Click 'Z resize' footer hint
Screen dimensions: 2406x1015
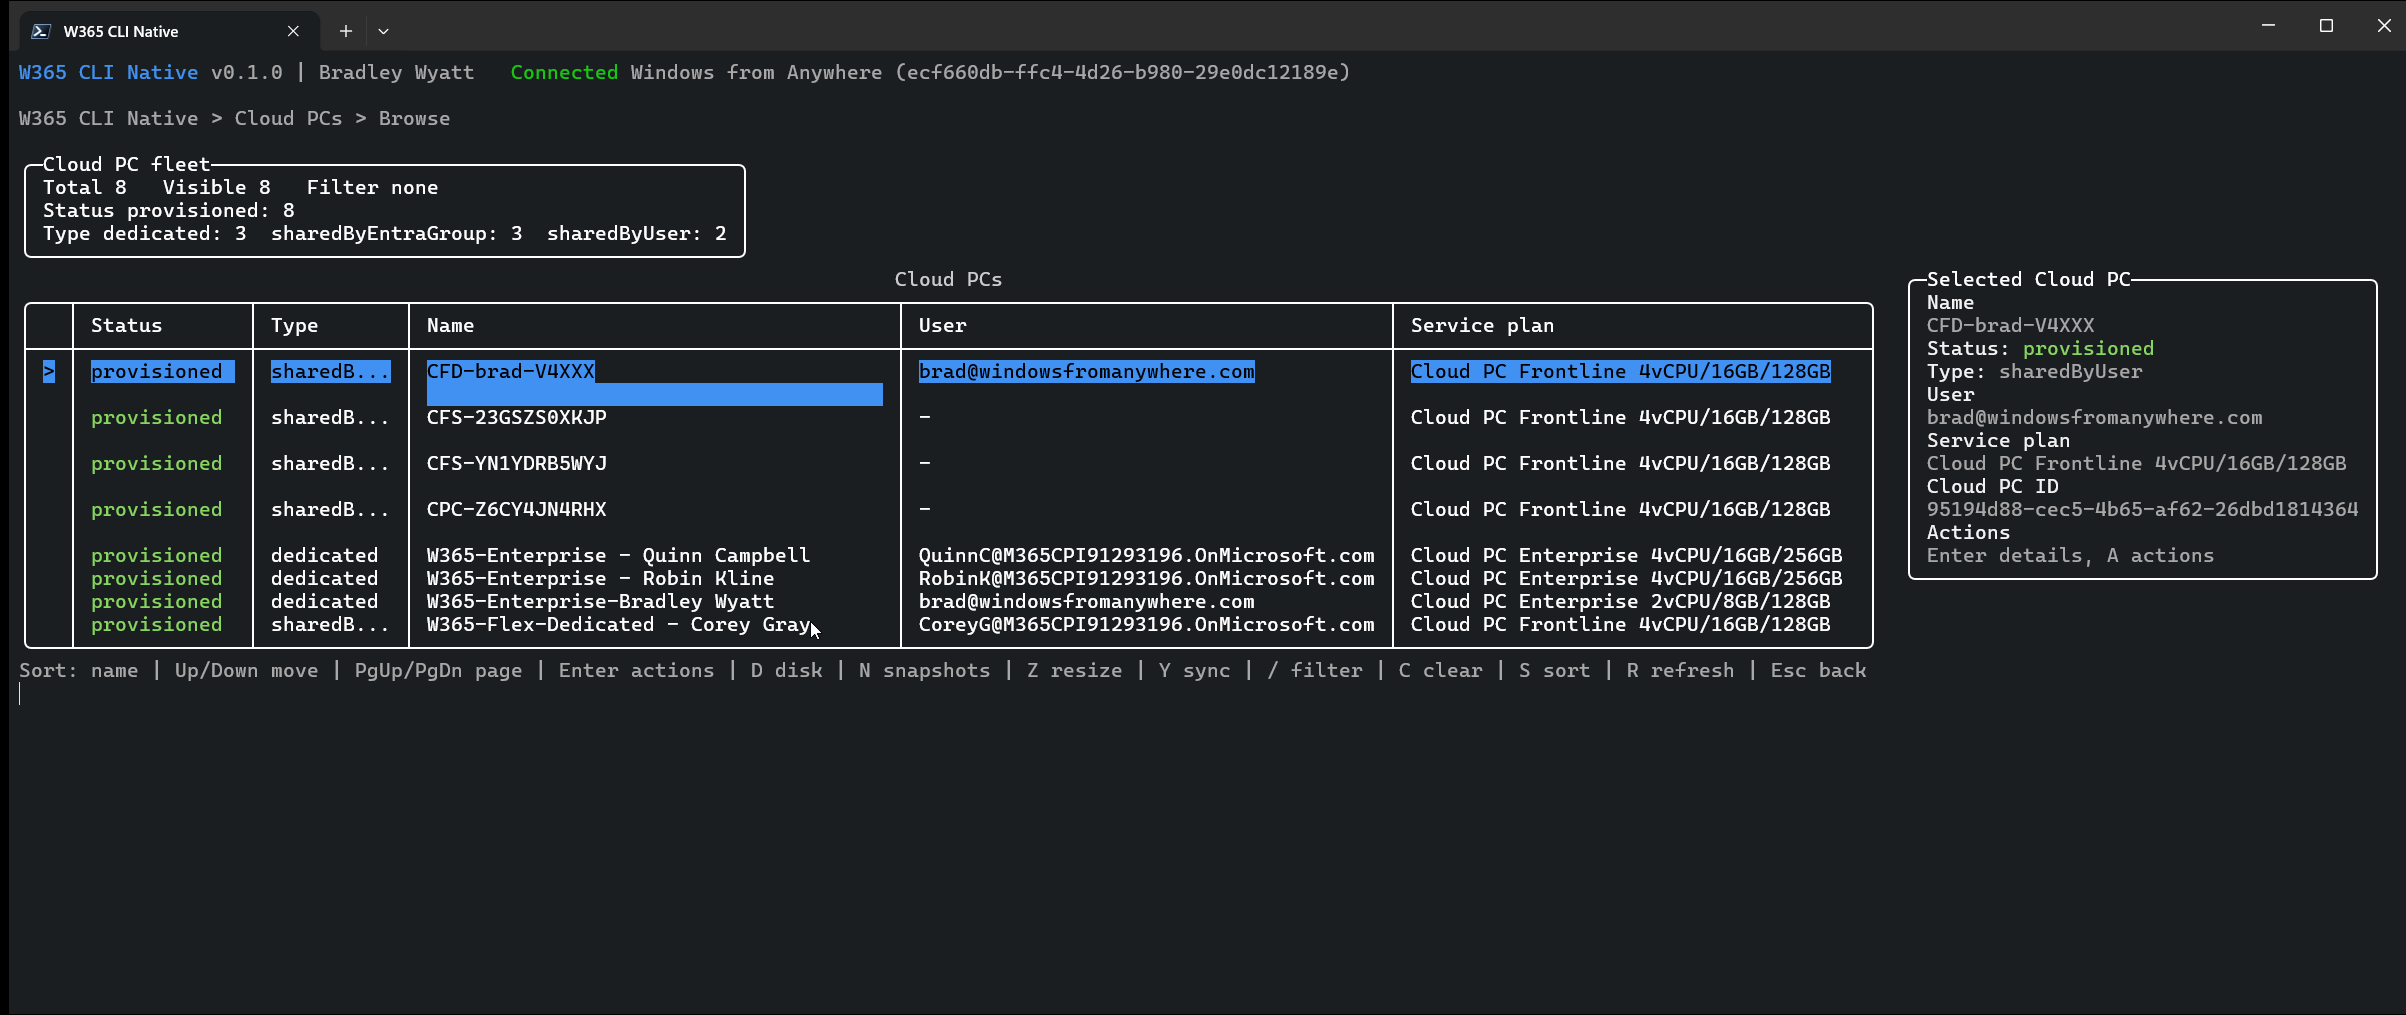tap(1074, 671)
